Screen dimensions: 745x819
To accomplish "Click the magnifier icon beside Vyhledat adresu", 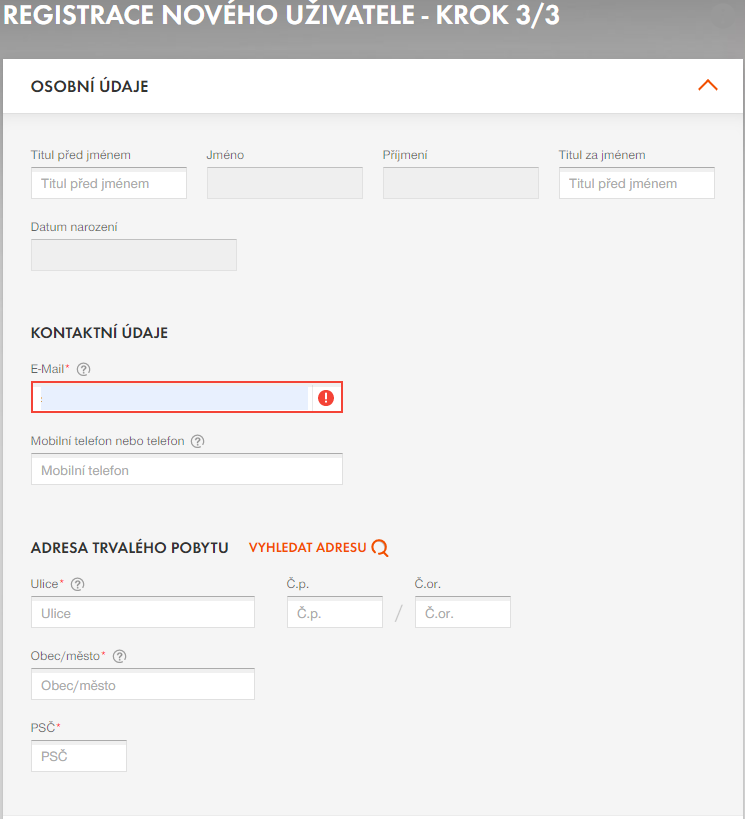I will (380, 548).
